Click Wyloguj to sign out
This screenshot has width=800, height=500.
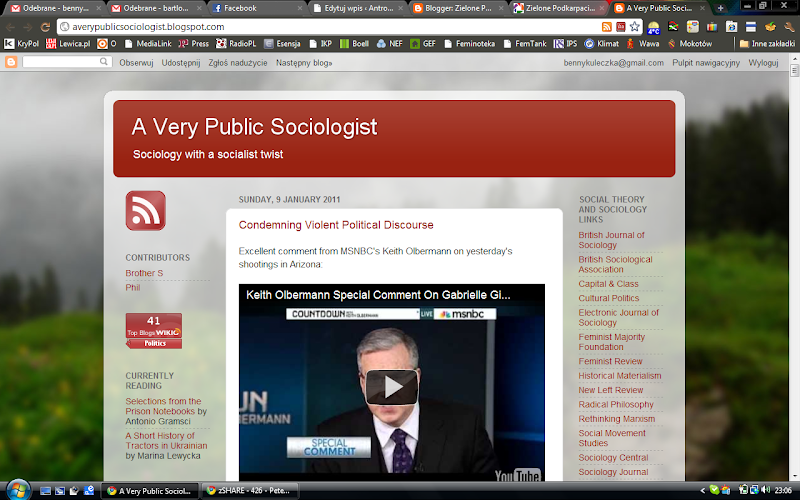[x=763, y=63]
